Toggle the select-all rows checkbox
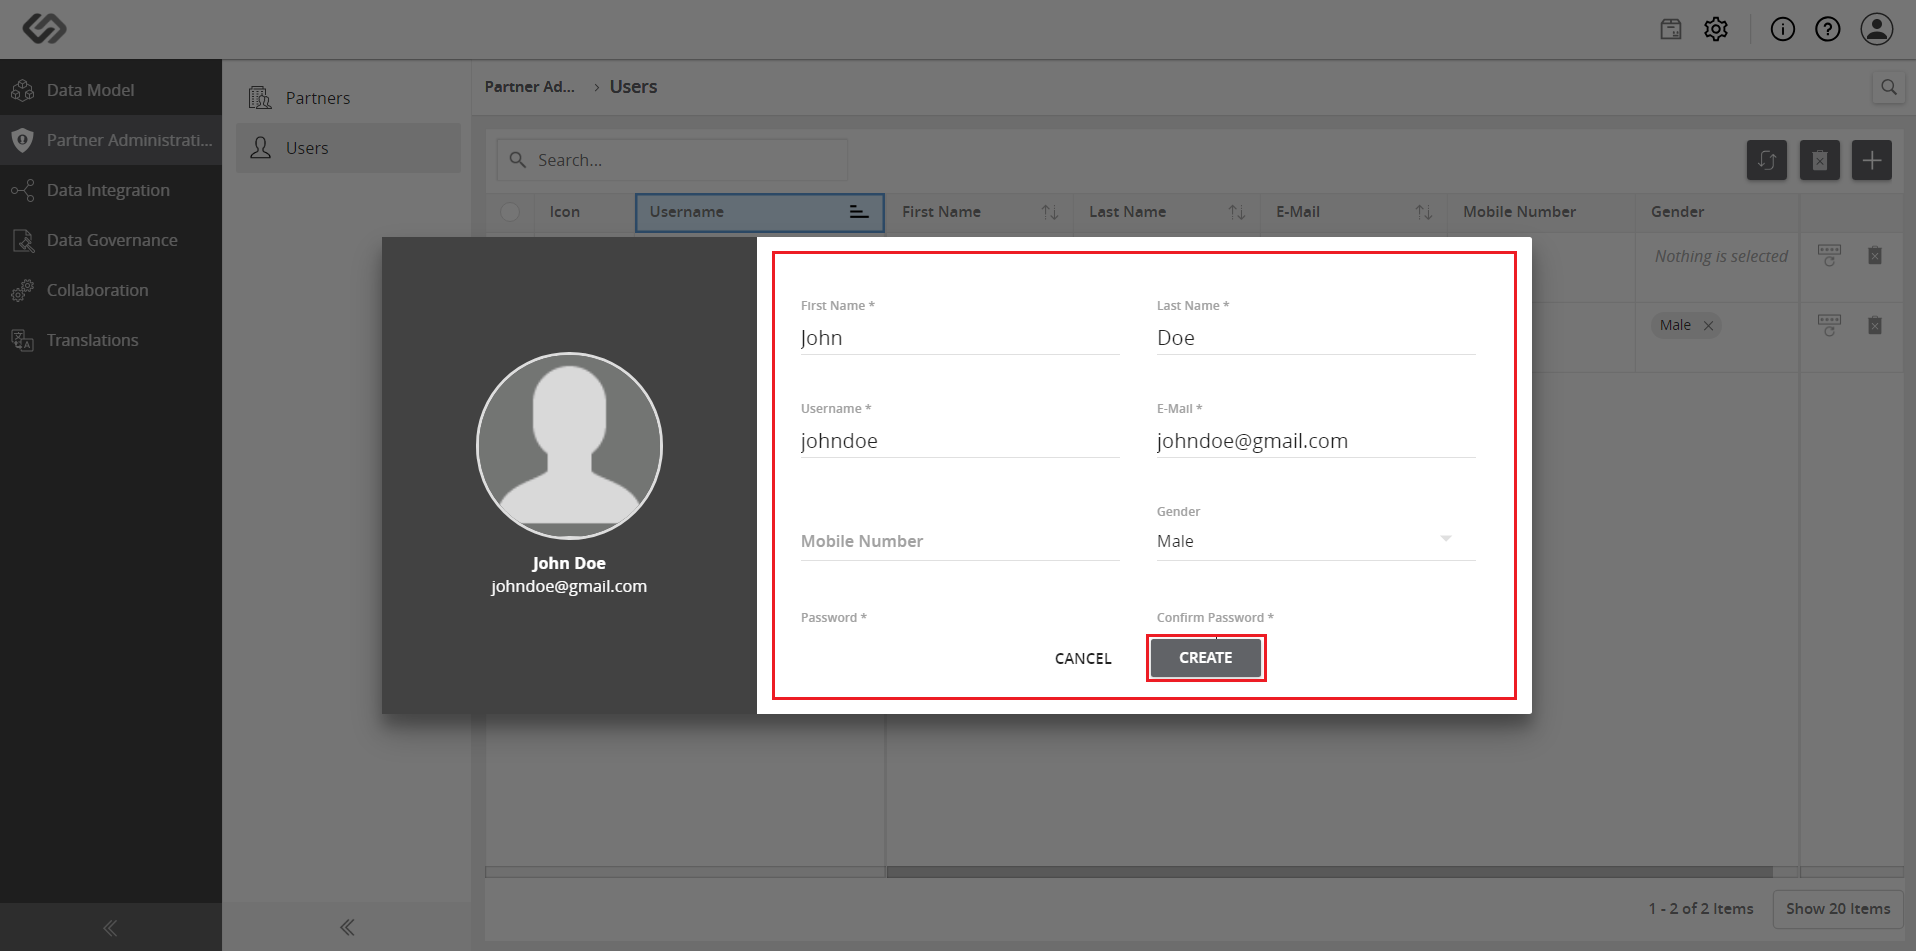1916x951 pixels. coord(510,212)
